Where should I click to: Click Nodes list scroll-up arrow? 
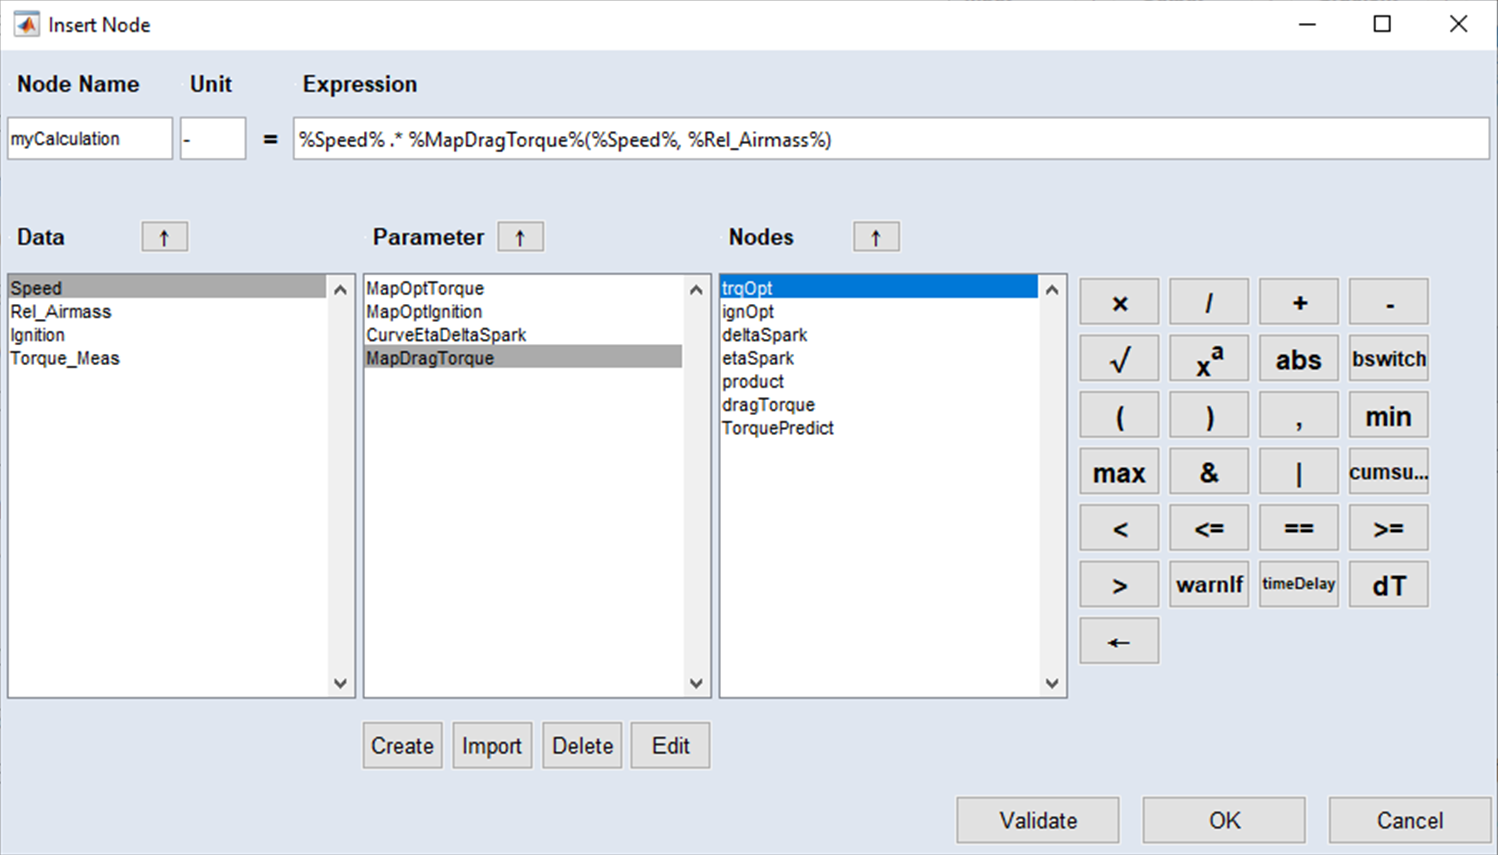point(1052,290)
